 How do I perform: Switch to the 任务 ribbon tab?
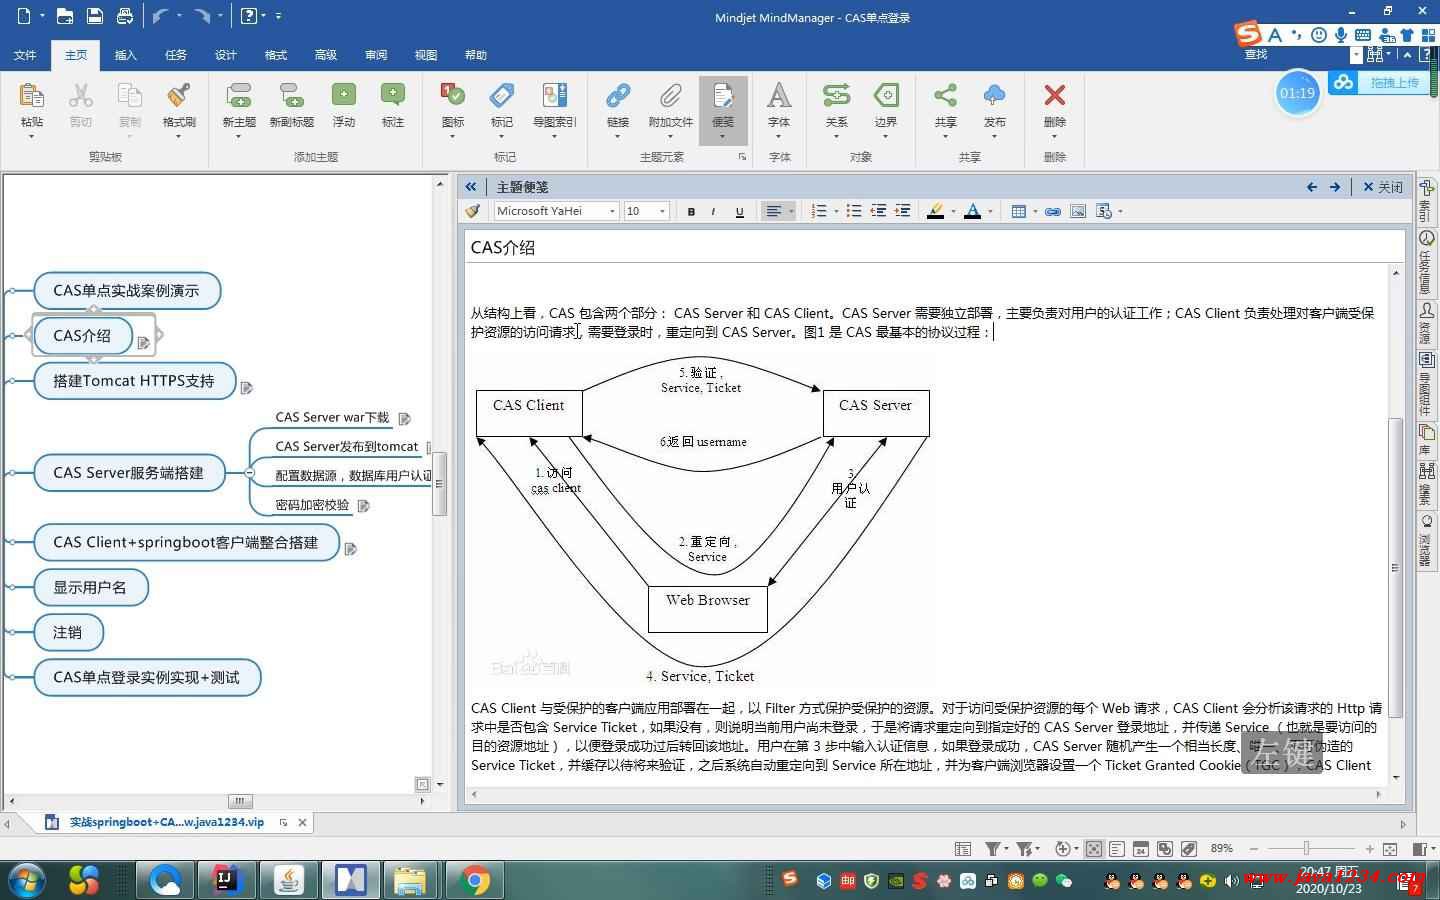(176, 55)
